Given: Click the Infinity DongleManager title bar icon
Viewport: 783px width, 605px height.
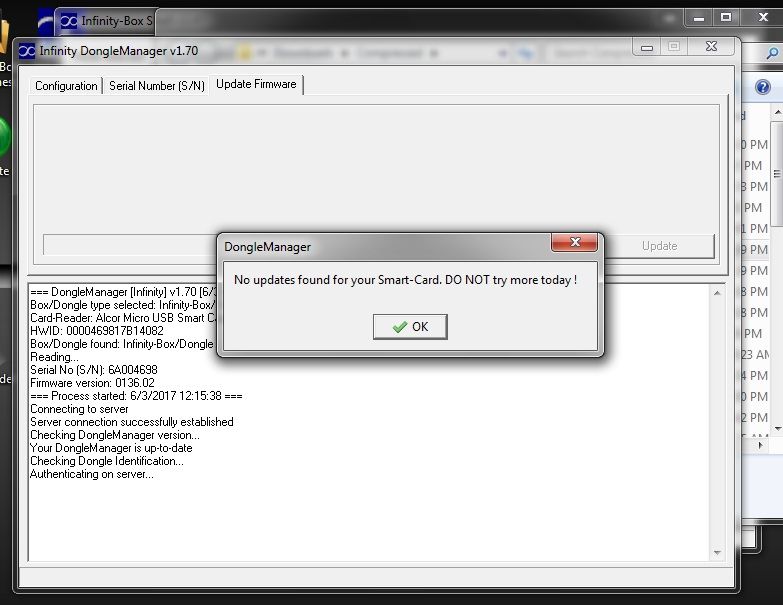Looking at the screenshot, I should pyautogui.click(x=26, y=50).
